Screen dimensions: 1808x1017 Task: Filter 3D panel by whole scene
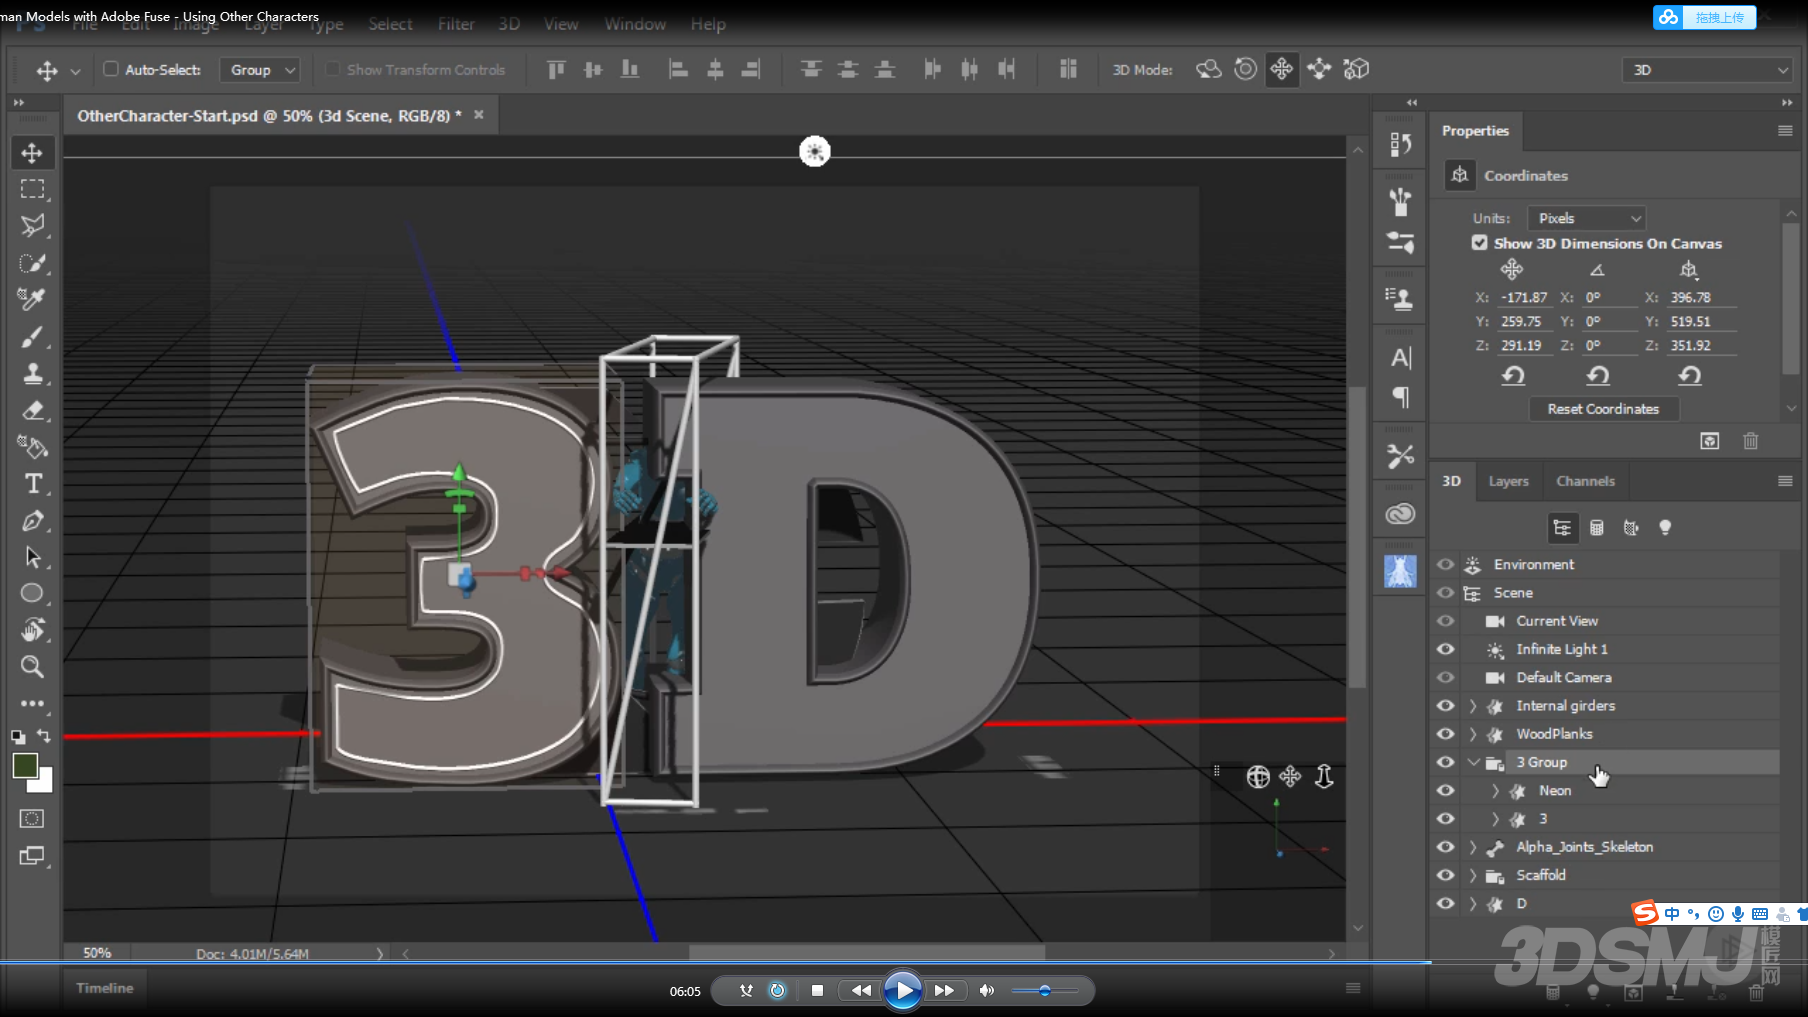tap(1562, 528)
